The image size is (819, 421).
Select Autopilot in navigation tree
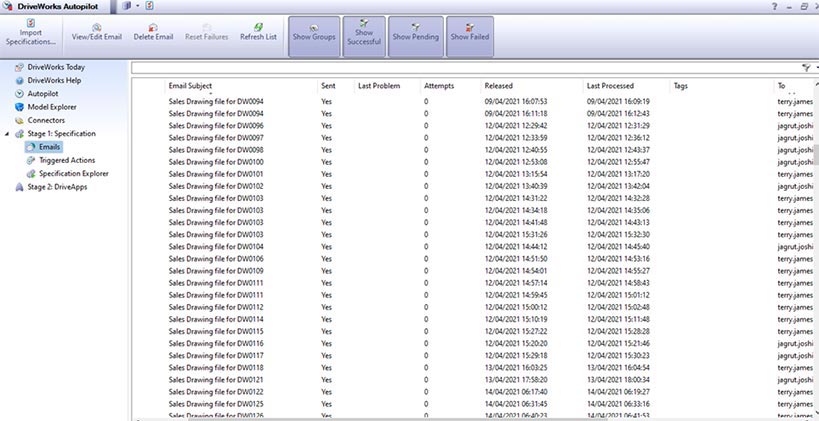[x=43, y=93]
